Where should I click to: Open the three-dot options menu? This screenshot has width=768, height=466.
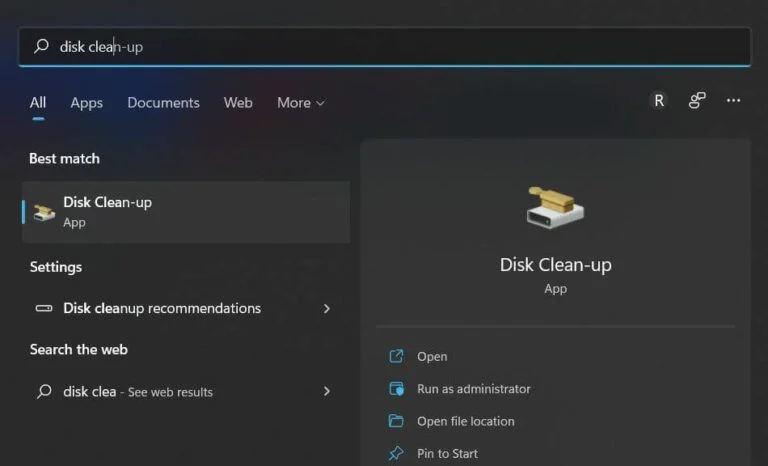[733, 100]
